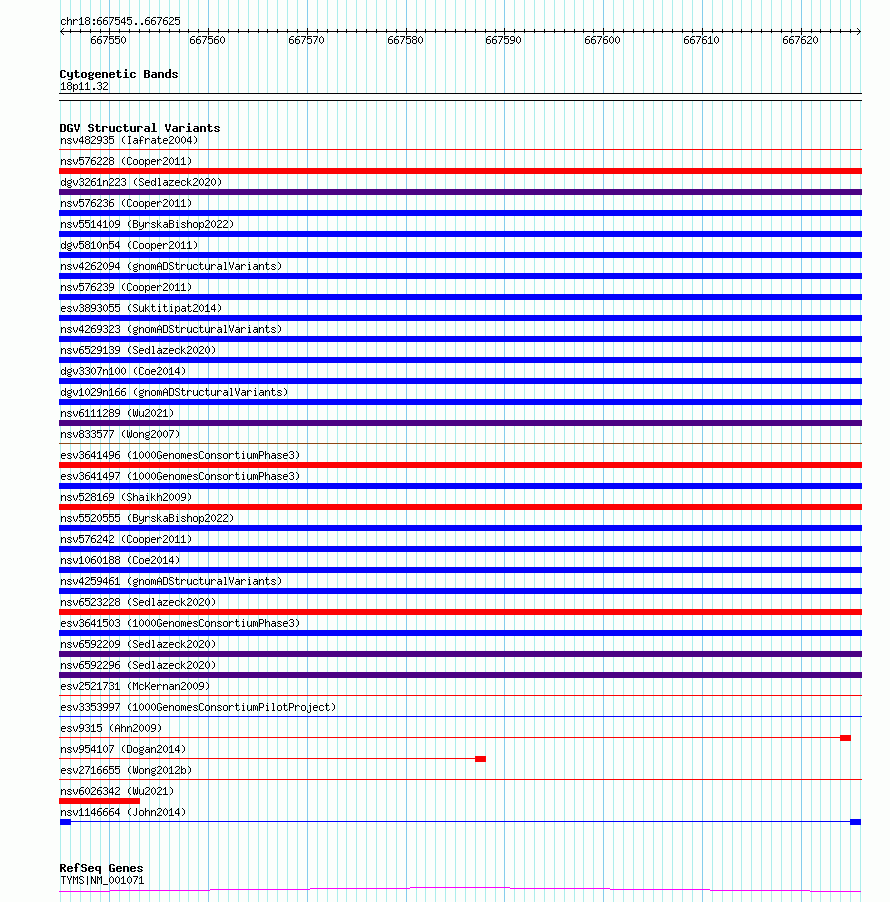Image resolution: width=890 pixels, height=902 pixels.
Task: Click the thin blue line of esv3353997
Action: (460, 717)
